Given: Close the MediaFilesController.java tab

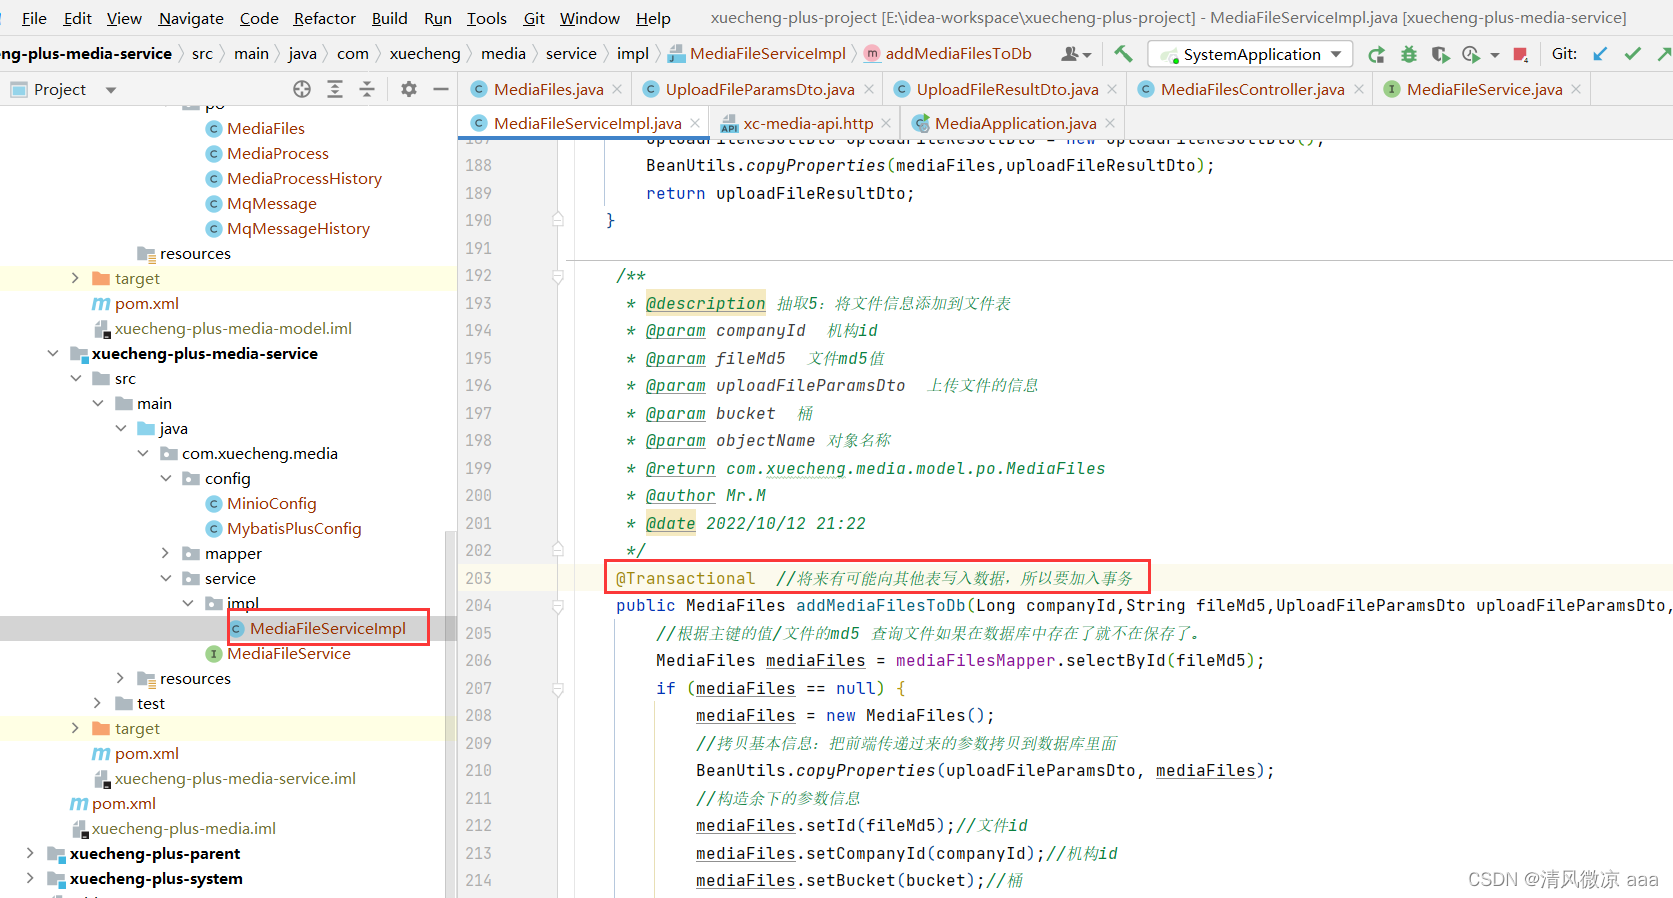Looking at the screenshot, I should pos(1359,89).
